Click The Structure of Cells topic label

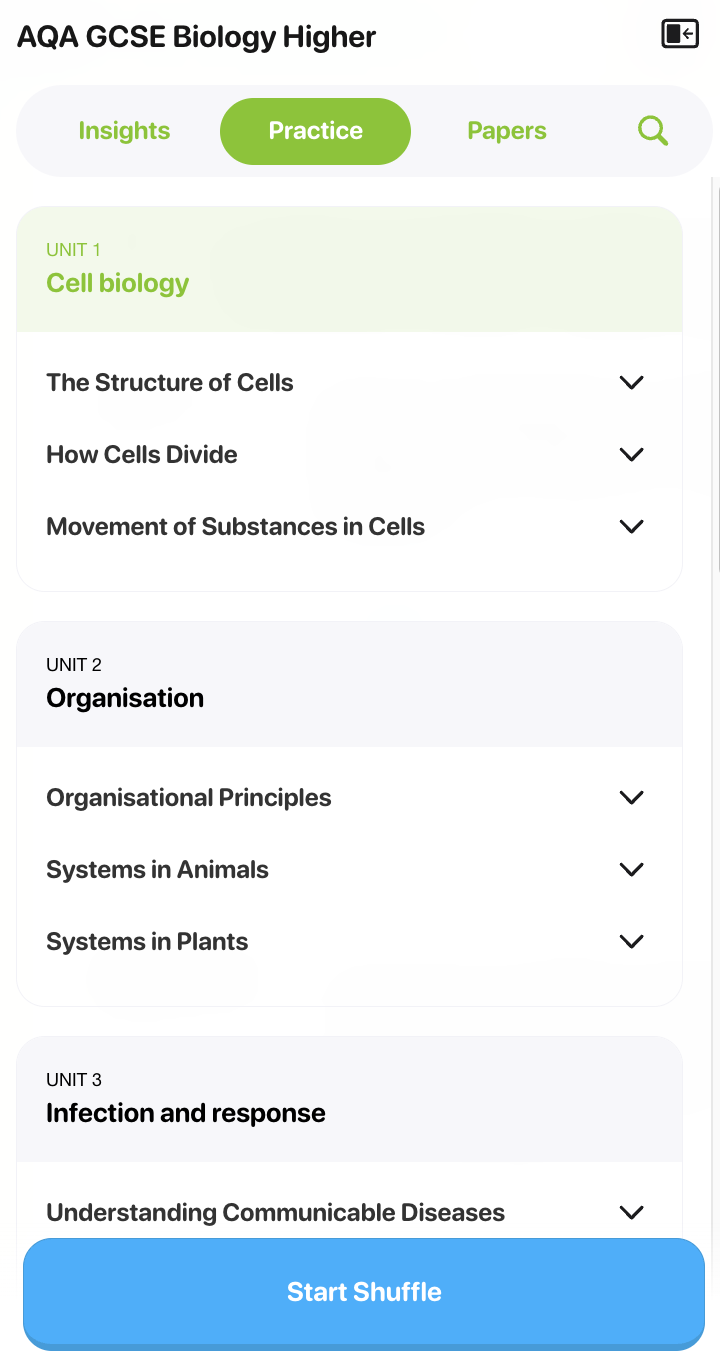pyautogui.click(x=170, y=382)
